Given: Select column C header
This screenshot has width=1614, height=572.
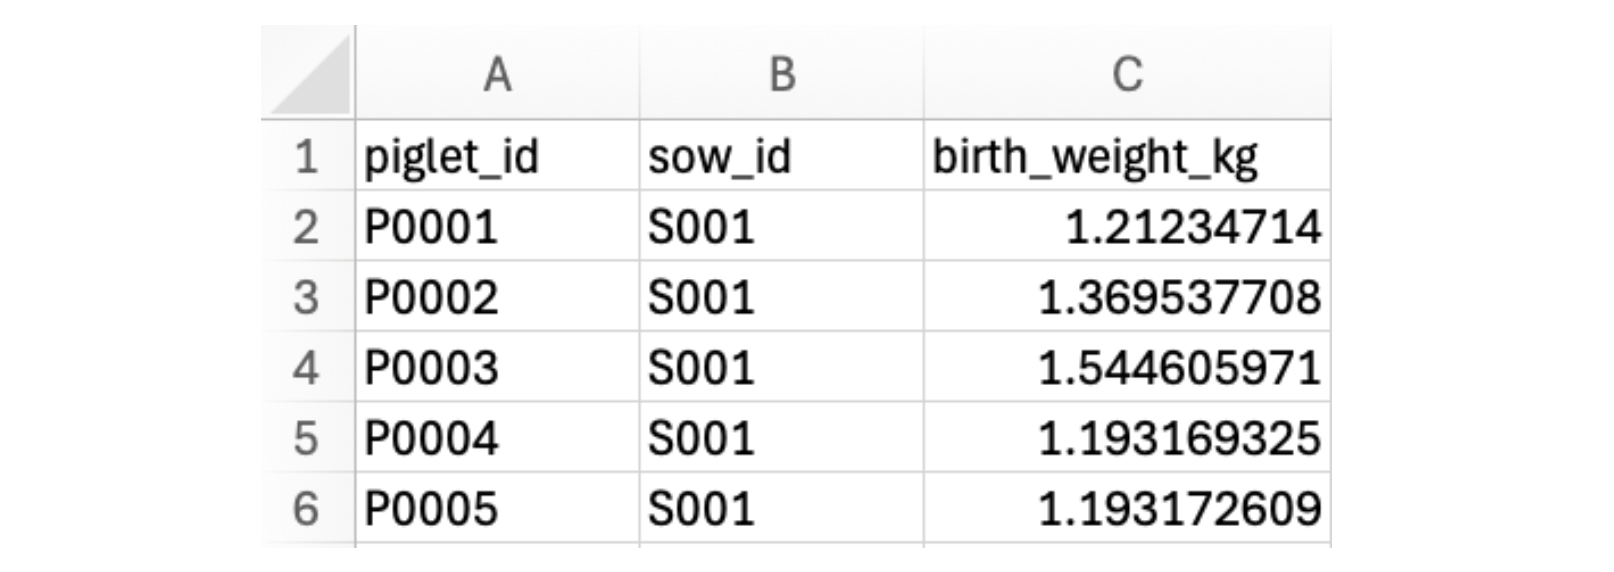Looking at the screenshot, I should (x=1127, y=75).
